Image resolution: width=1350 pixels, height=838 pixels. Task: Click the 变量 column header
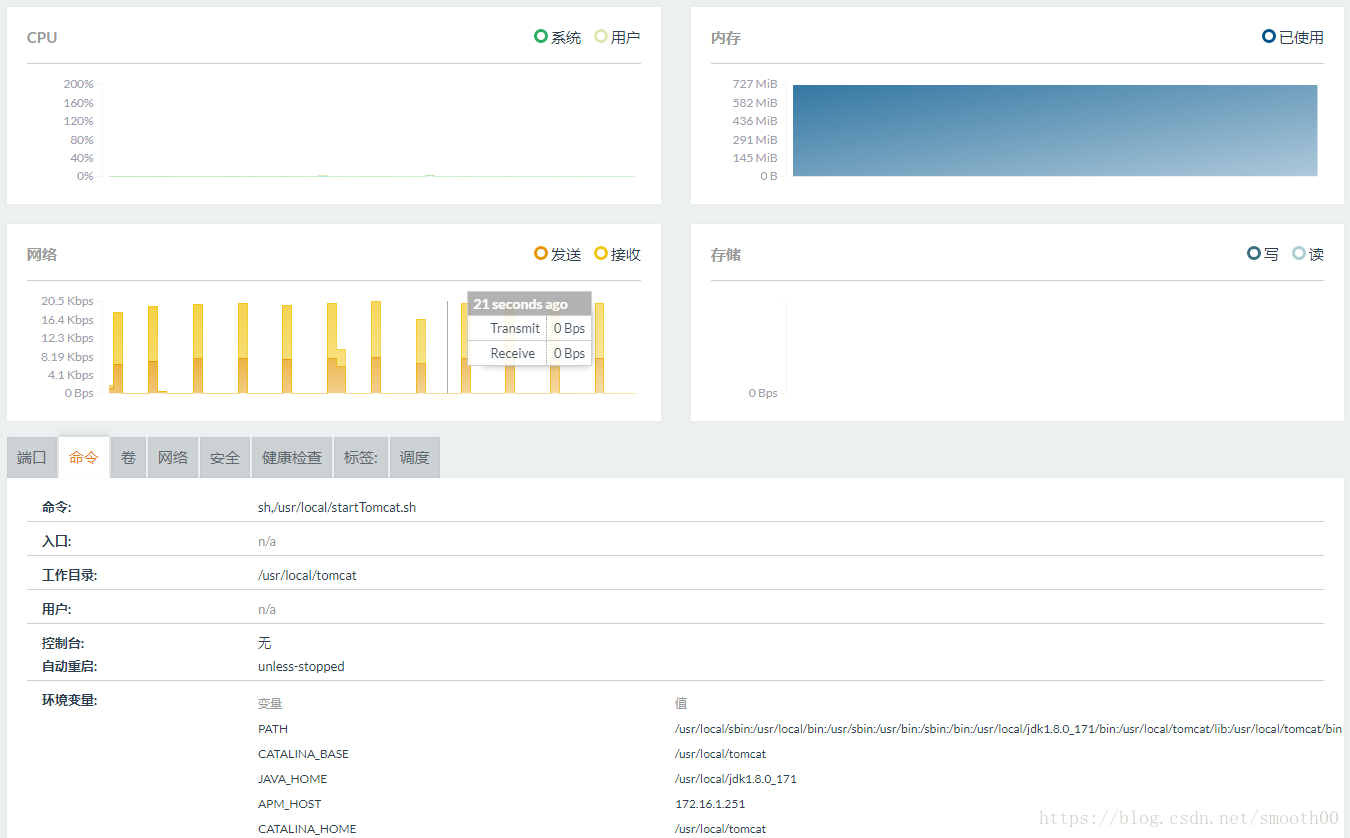pos(270,704)
